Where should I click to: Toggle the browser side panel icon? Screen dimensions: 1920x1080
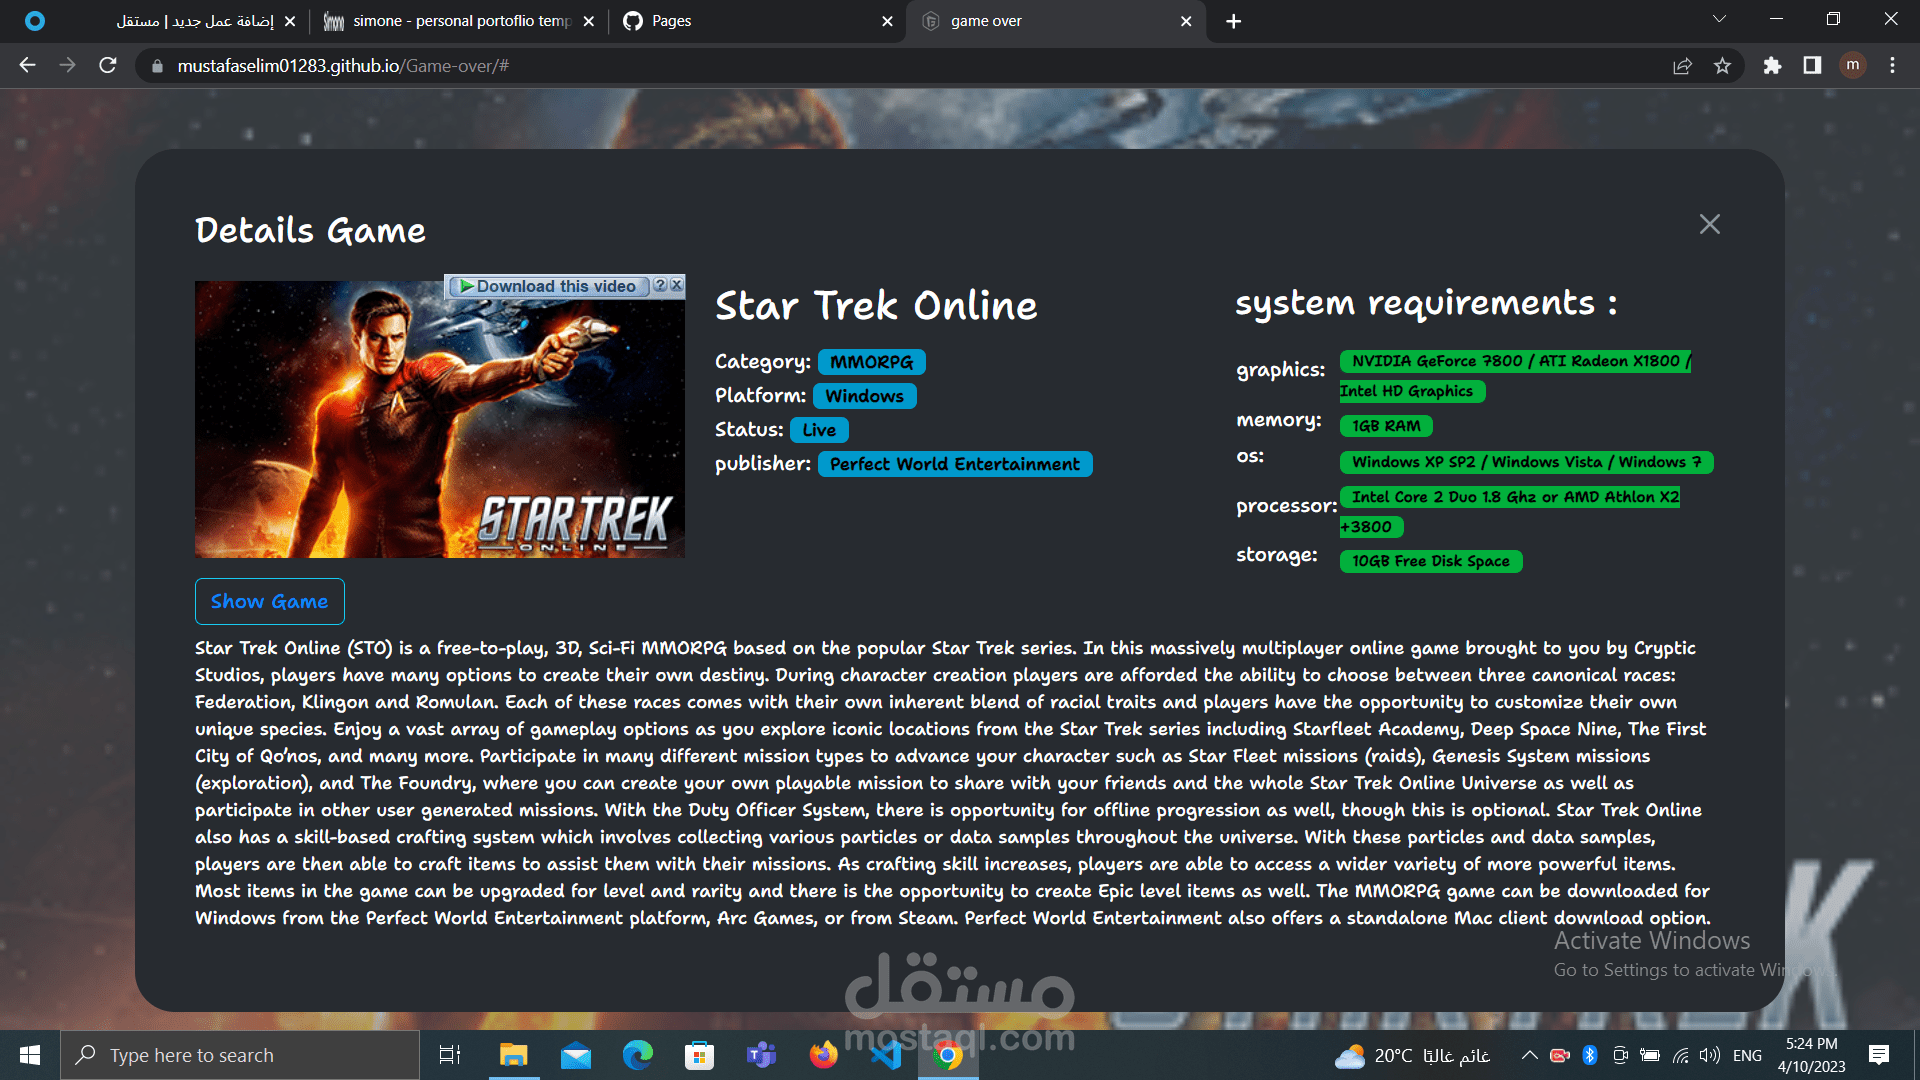click(x=1812, y=66)
